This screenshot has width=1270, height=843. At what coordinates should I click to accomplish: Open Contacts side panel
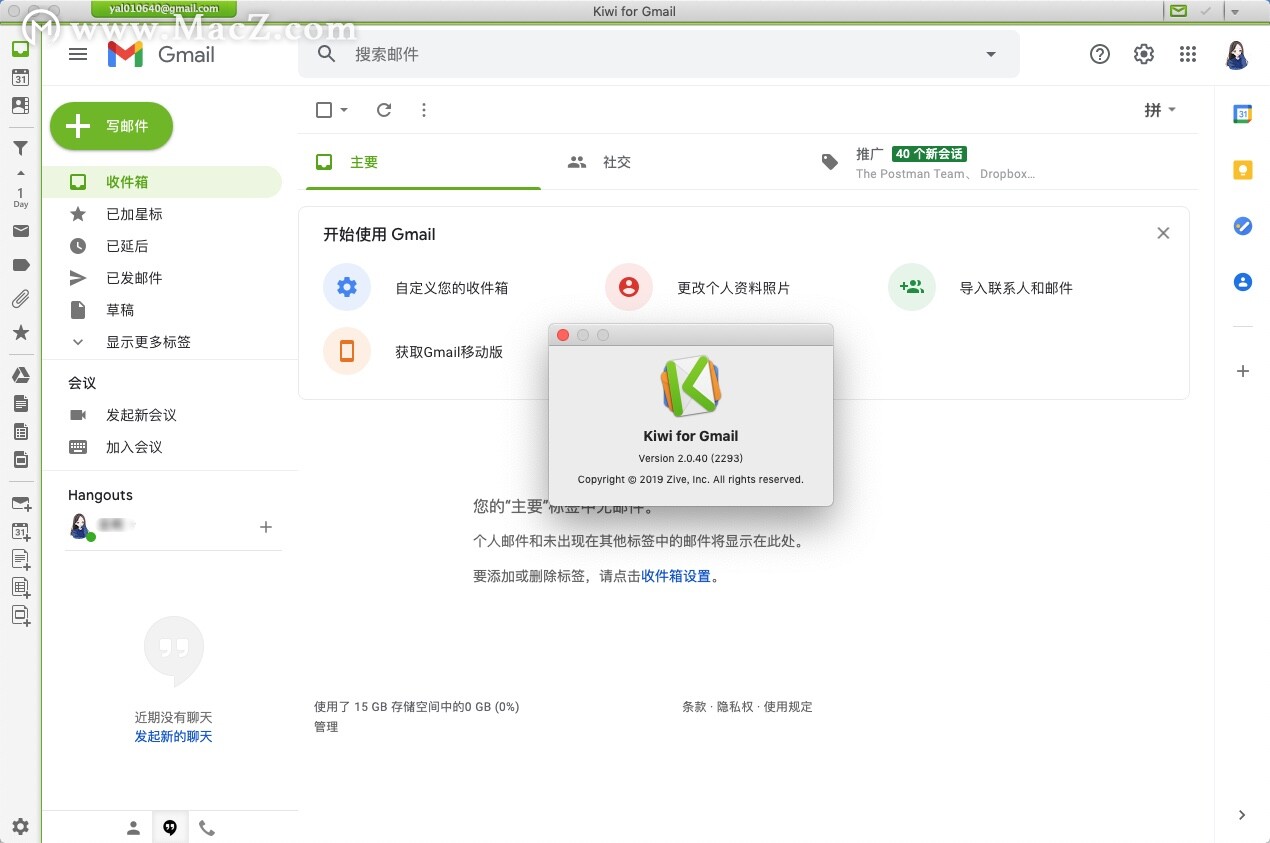point(1242,282)
